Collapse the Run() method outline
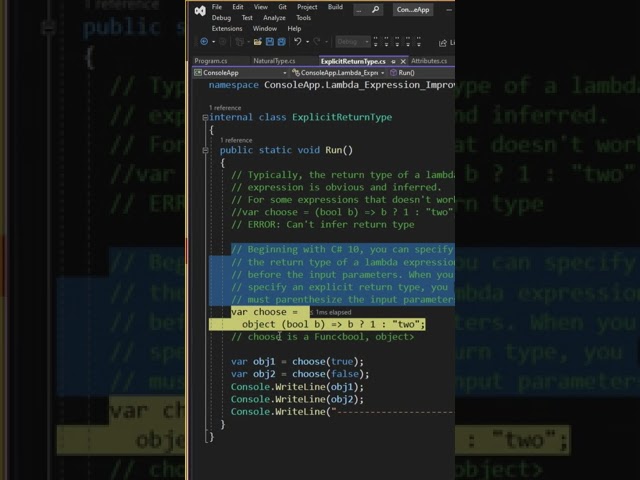The height and width of the screenshot is (480, 640). pos(205,150)
